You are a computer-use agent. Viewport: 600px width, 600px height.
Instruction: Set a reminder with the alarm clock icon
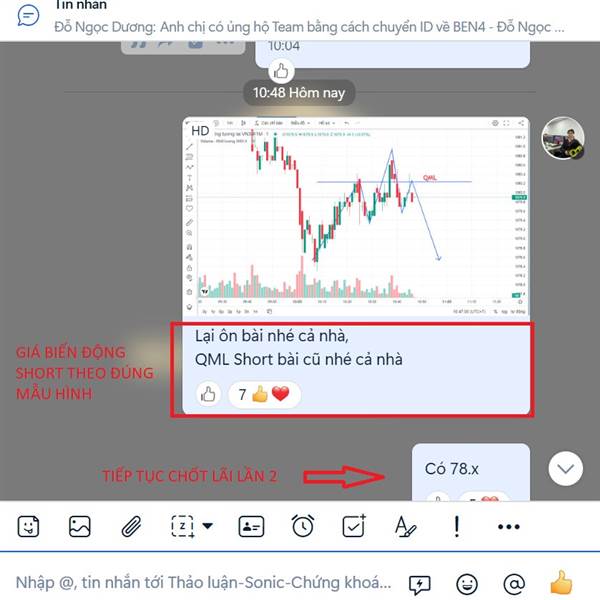(303, 527)
